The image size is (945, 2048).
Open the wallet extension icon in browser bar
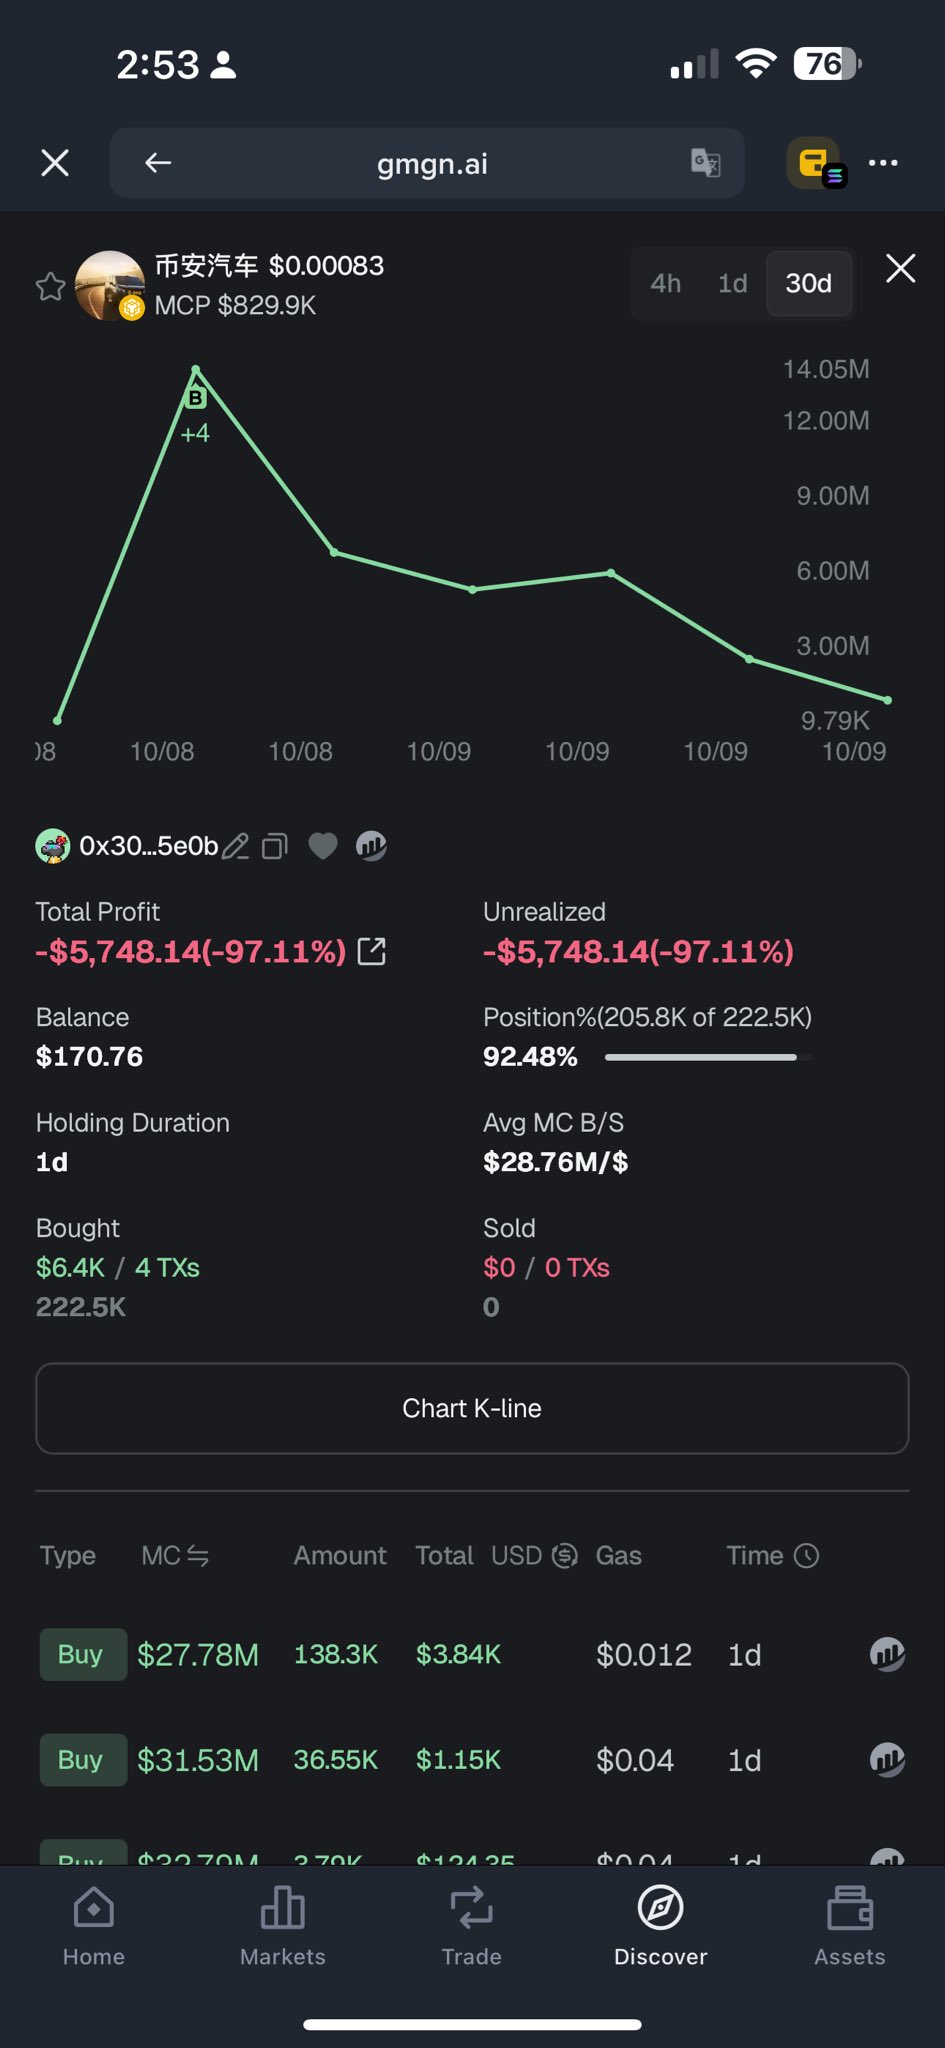coord(815,163)
